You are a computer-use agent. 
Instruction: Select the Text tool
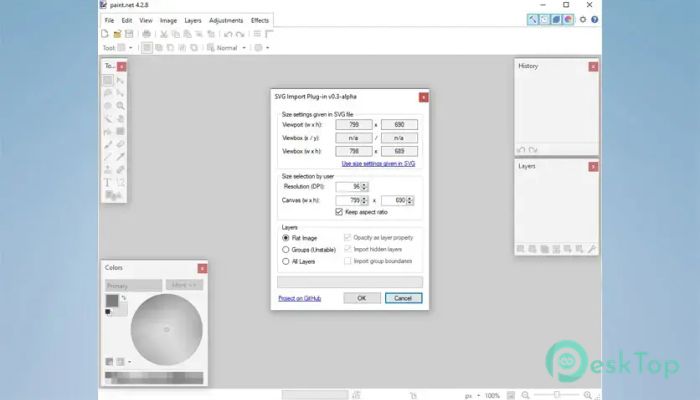pyautogui.click(x=108, y=182)
